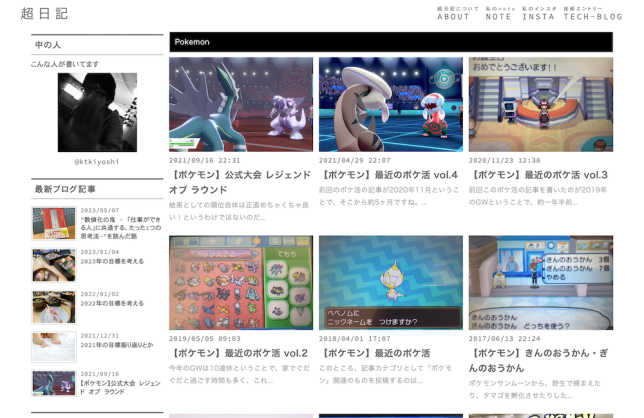Click the date 2020/11/23 12:38
This screenshot has height=418, width=644.
[504, 161]
